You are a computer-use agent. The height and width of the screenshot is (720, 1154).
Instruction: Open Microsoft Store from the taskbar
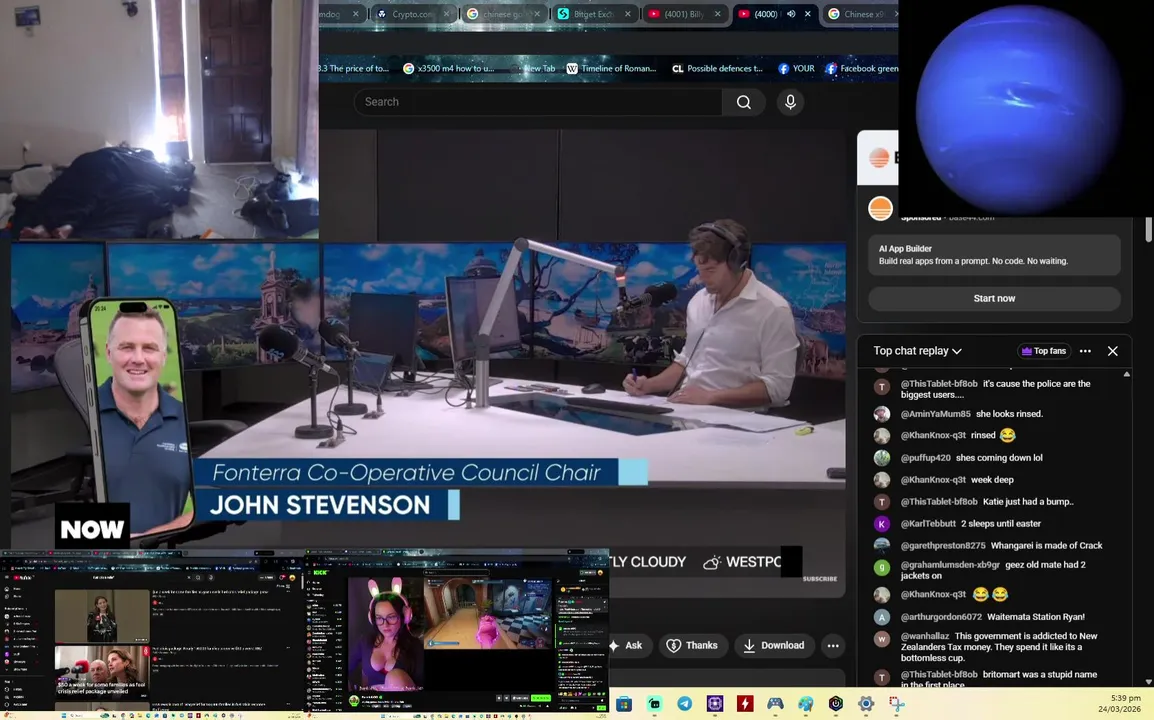pyautogui.click(x=624, y=704)
